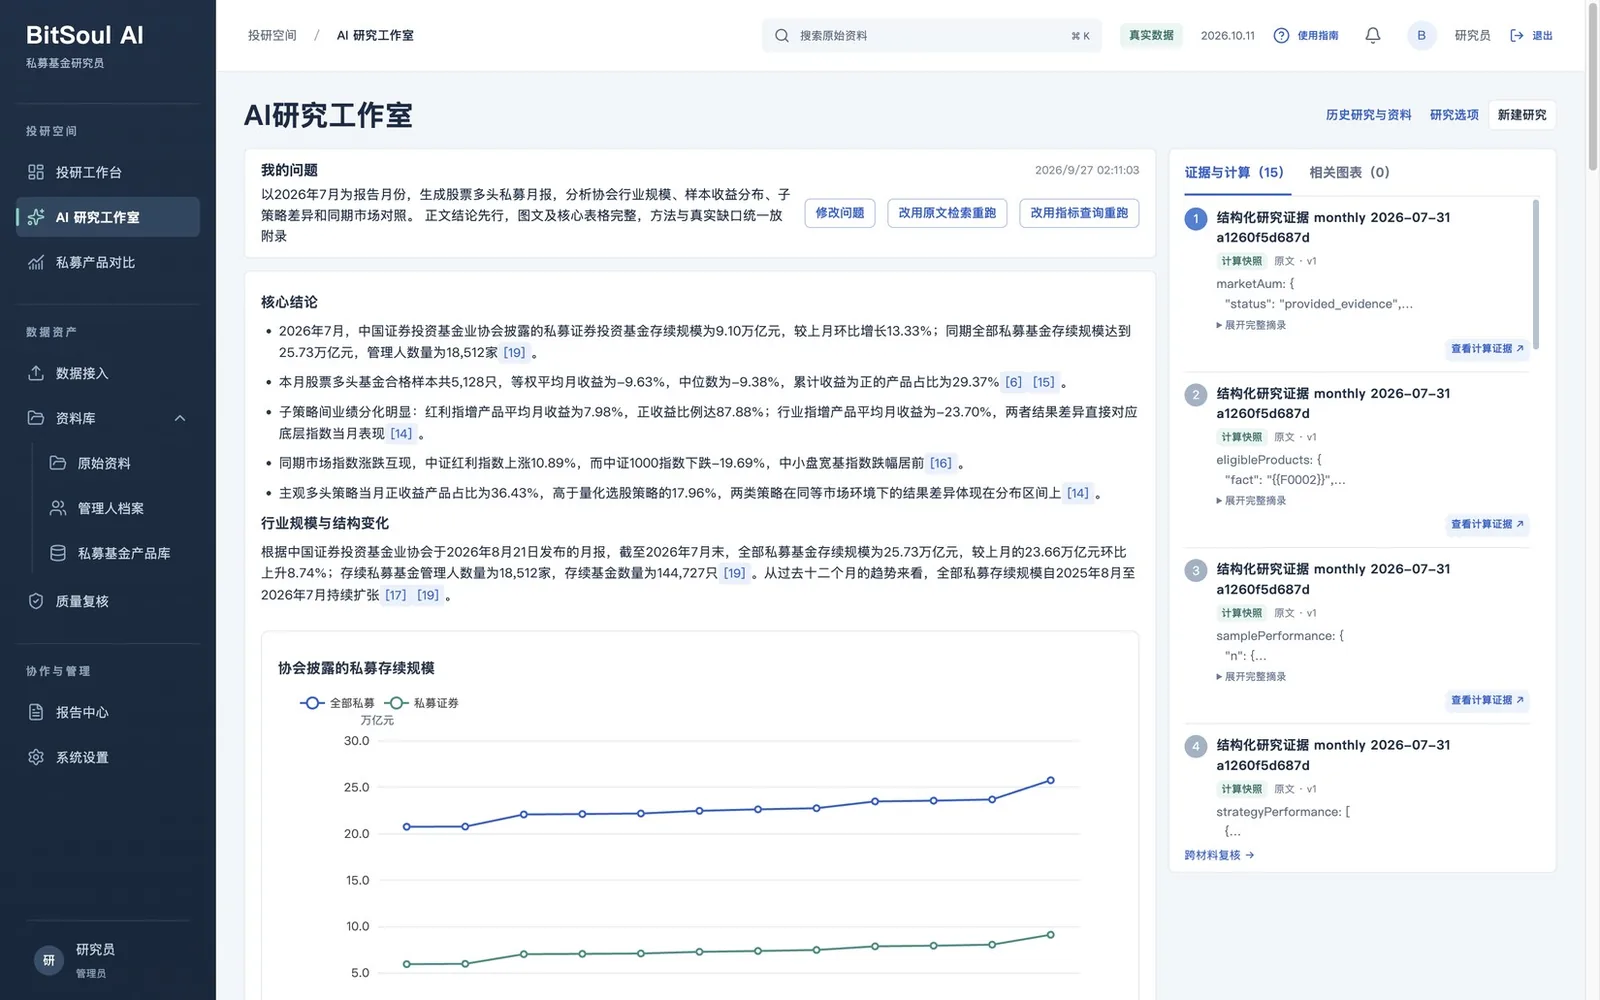The height and width of the screenshot is (1000, 1600).
Task: Open 研究选项 tab
Action: [x=1454, y=115]
